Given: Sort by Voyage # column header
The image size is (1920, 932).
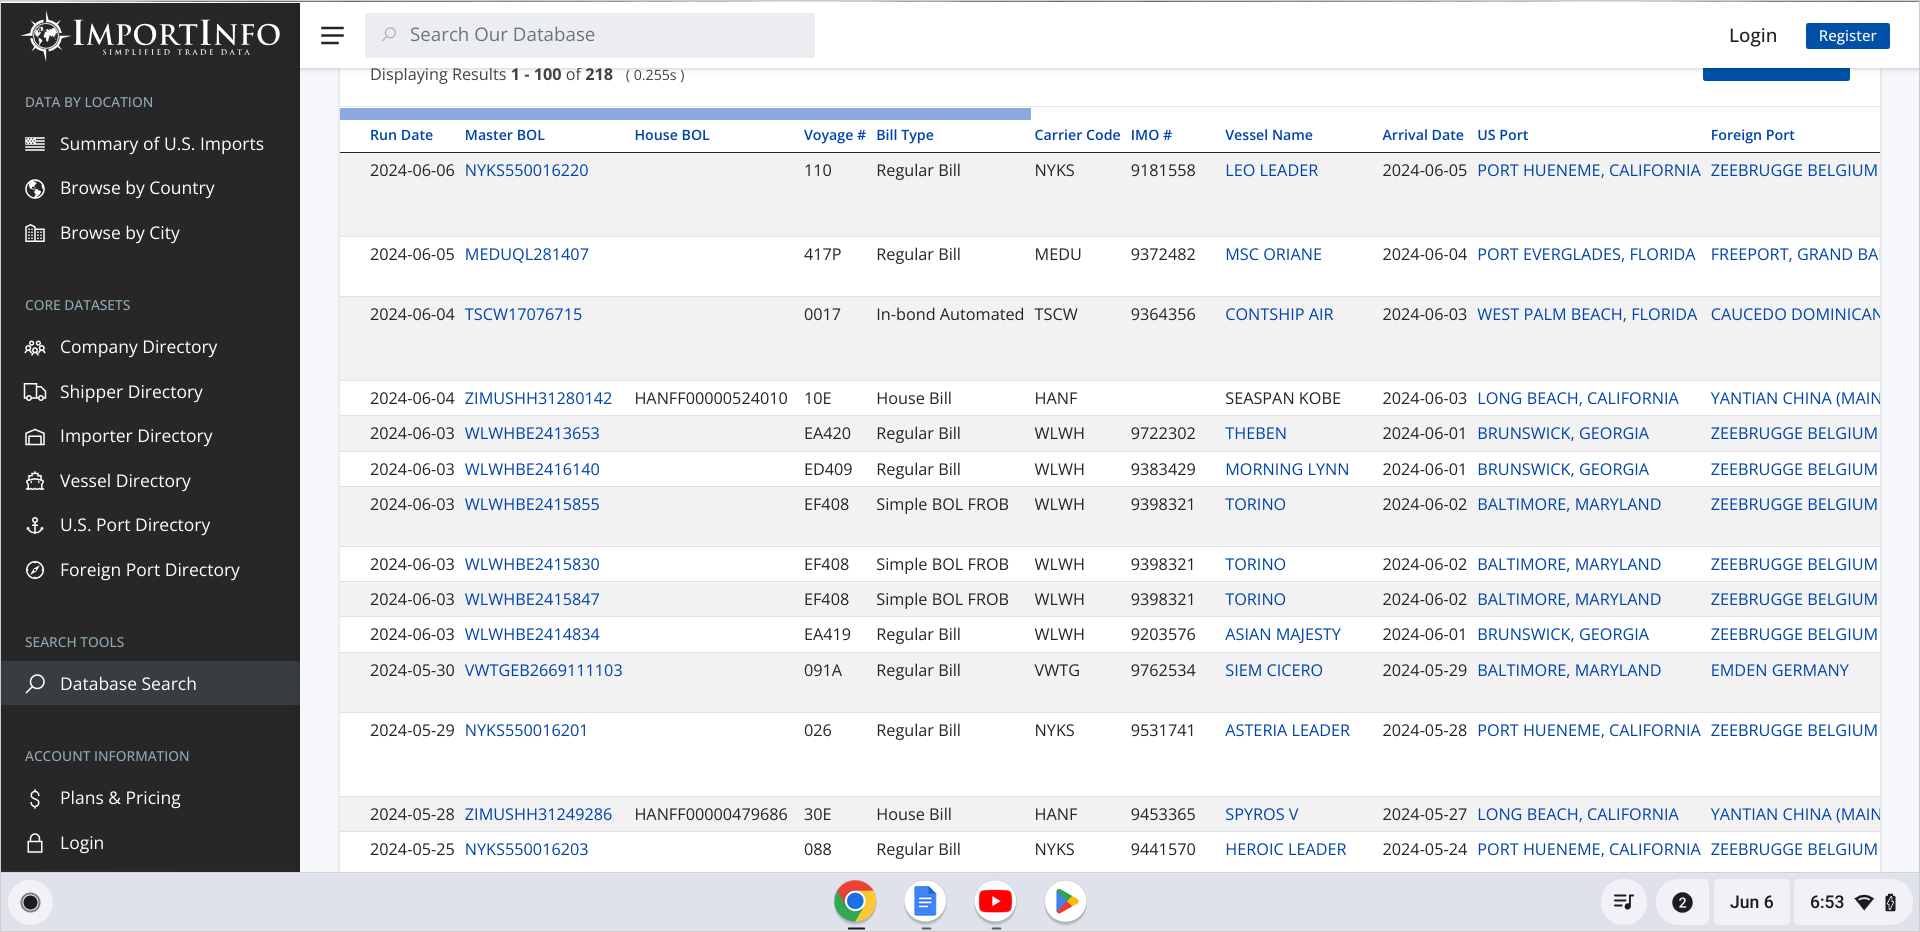Looking at the screenshot, I should 834,135.
